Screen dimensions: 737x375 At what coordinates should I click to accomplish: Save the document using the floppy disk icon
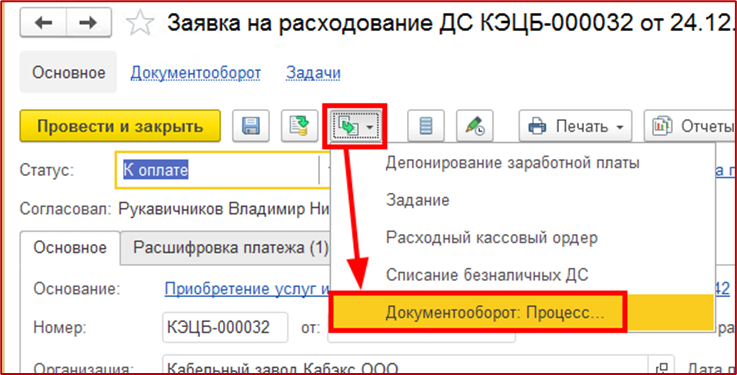[x=251, y=126]
